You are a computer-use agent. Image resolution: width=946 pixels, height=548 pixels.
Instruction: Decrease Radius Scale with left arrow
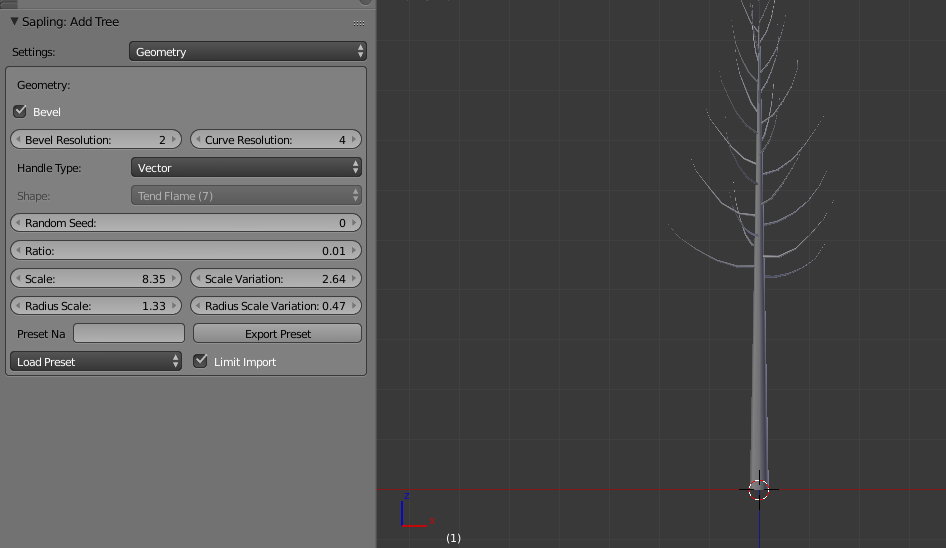click(18, 306)
